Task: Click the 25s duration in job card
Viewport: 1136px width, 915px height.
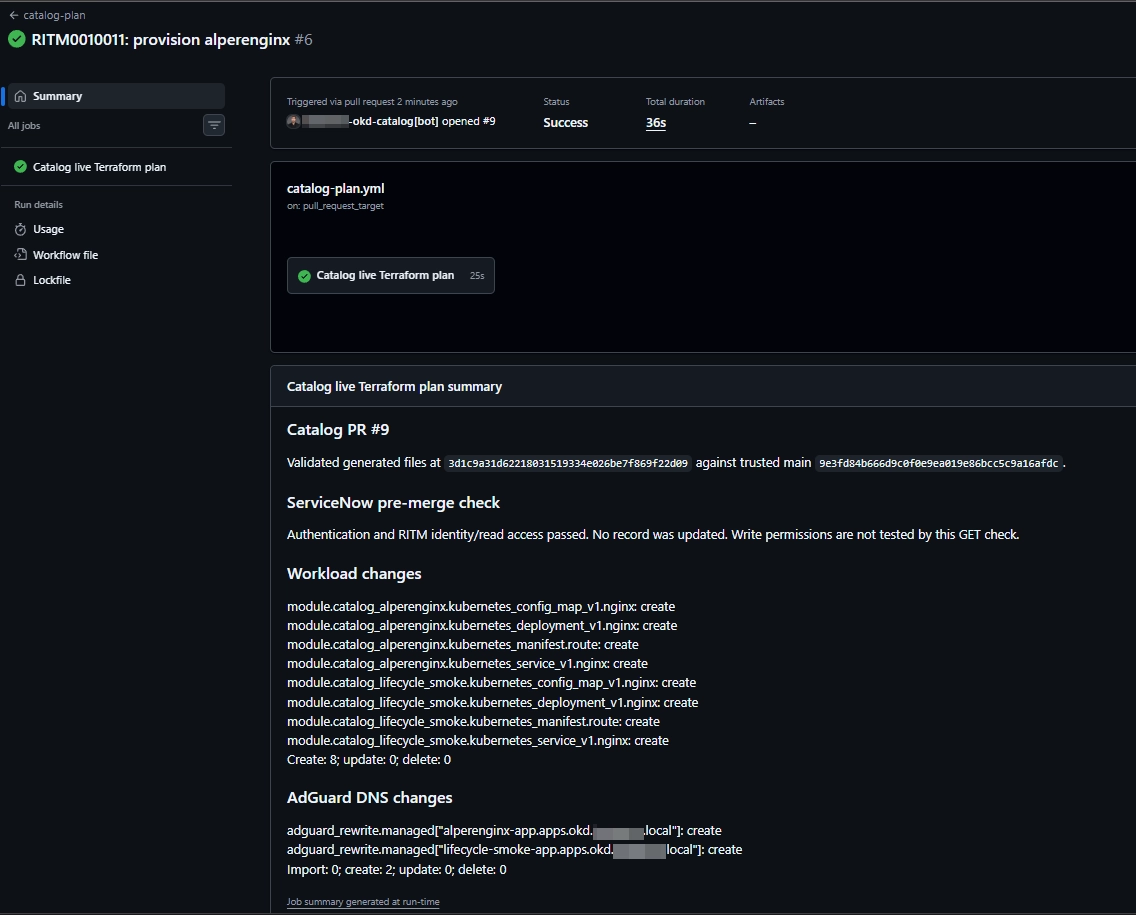Action: tap(477, 275)
